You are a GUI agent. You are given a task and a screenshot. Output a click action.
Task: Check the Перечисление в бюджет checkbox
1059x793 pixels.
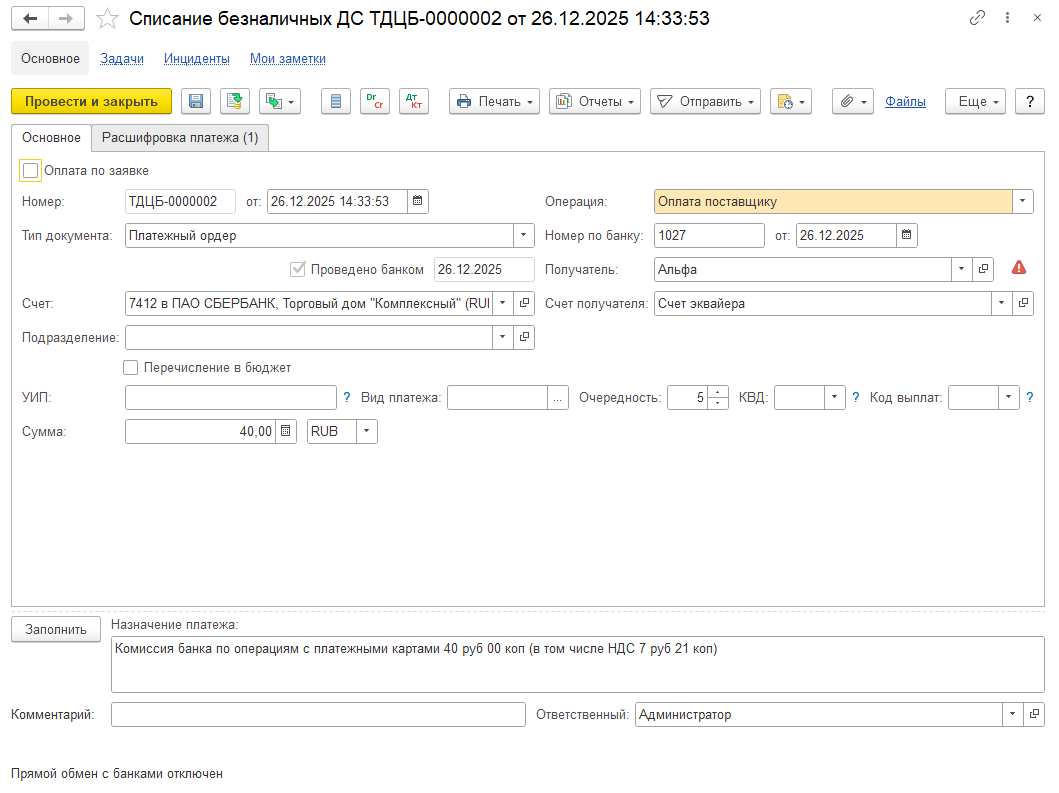(x=130, y=368)
